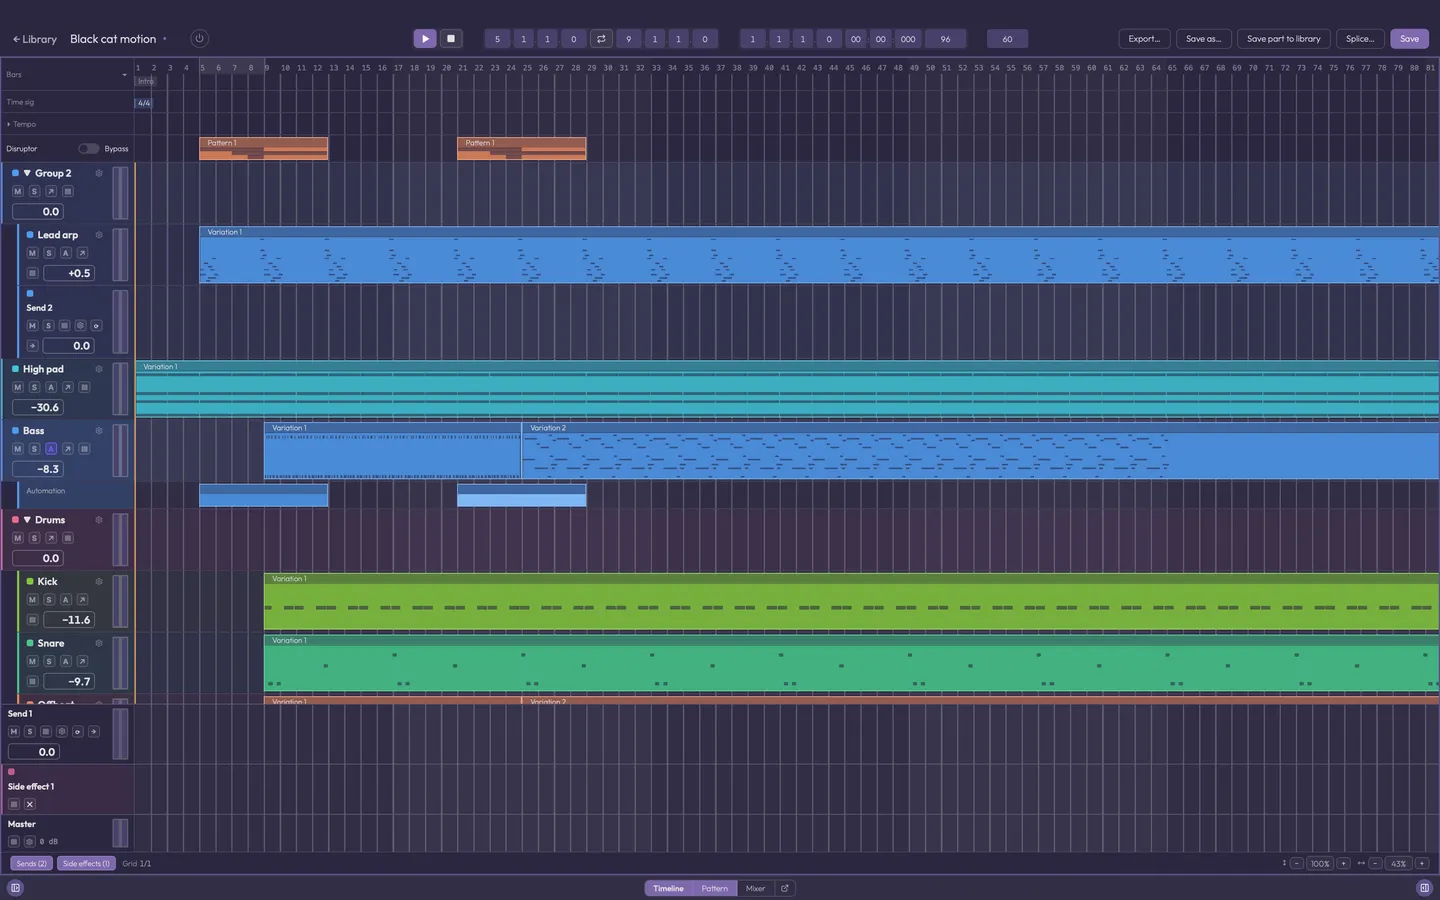Stop playback with the stop button
The height and width of the screenshot is (900, 1440).
coord(451,39)
